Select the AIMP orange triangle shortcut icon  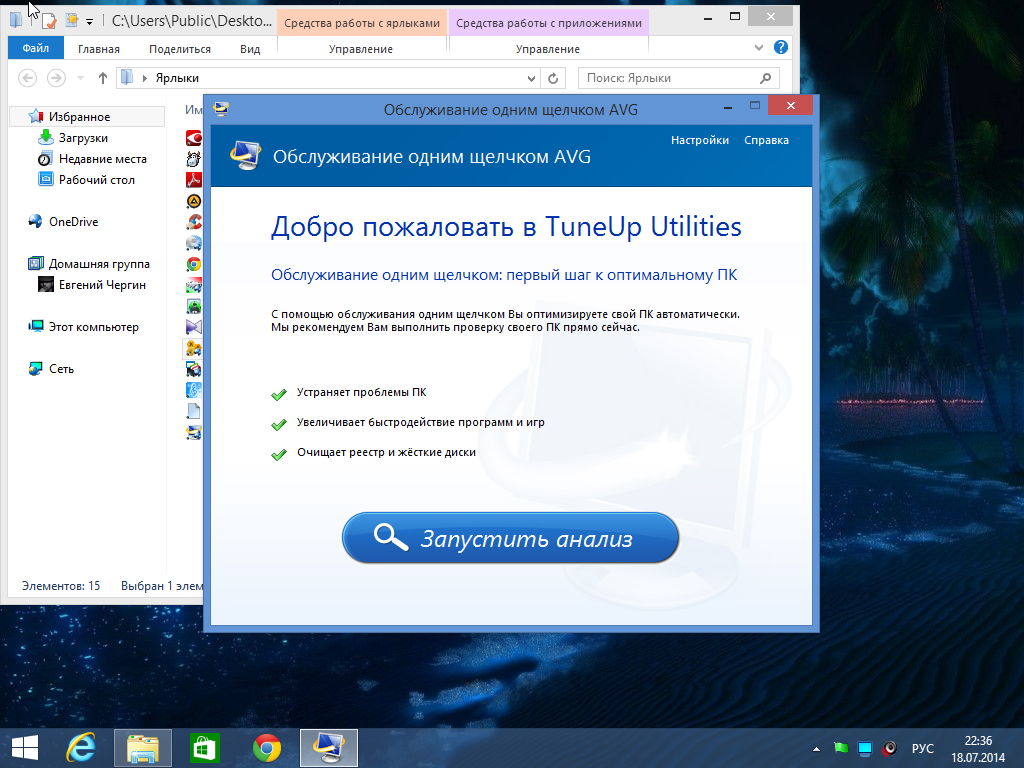[x=194, y=201]
